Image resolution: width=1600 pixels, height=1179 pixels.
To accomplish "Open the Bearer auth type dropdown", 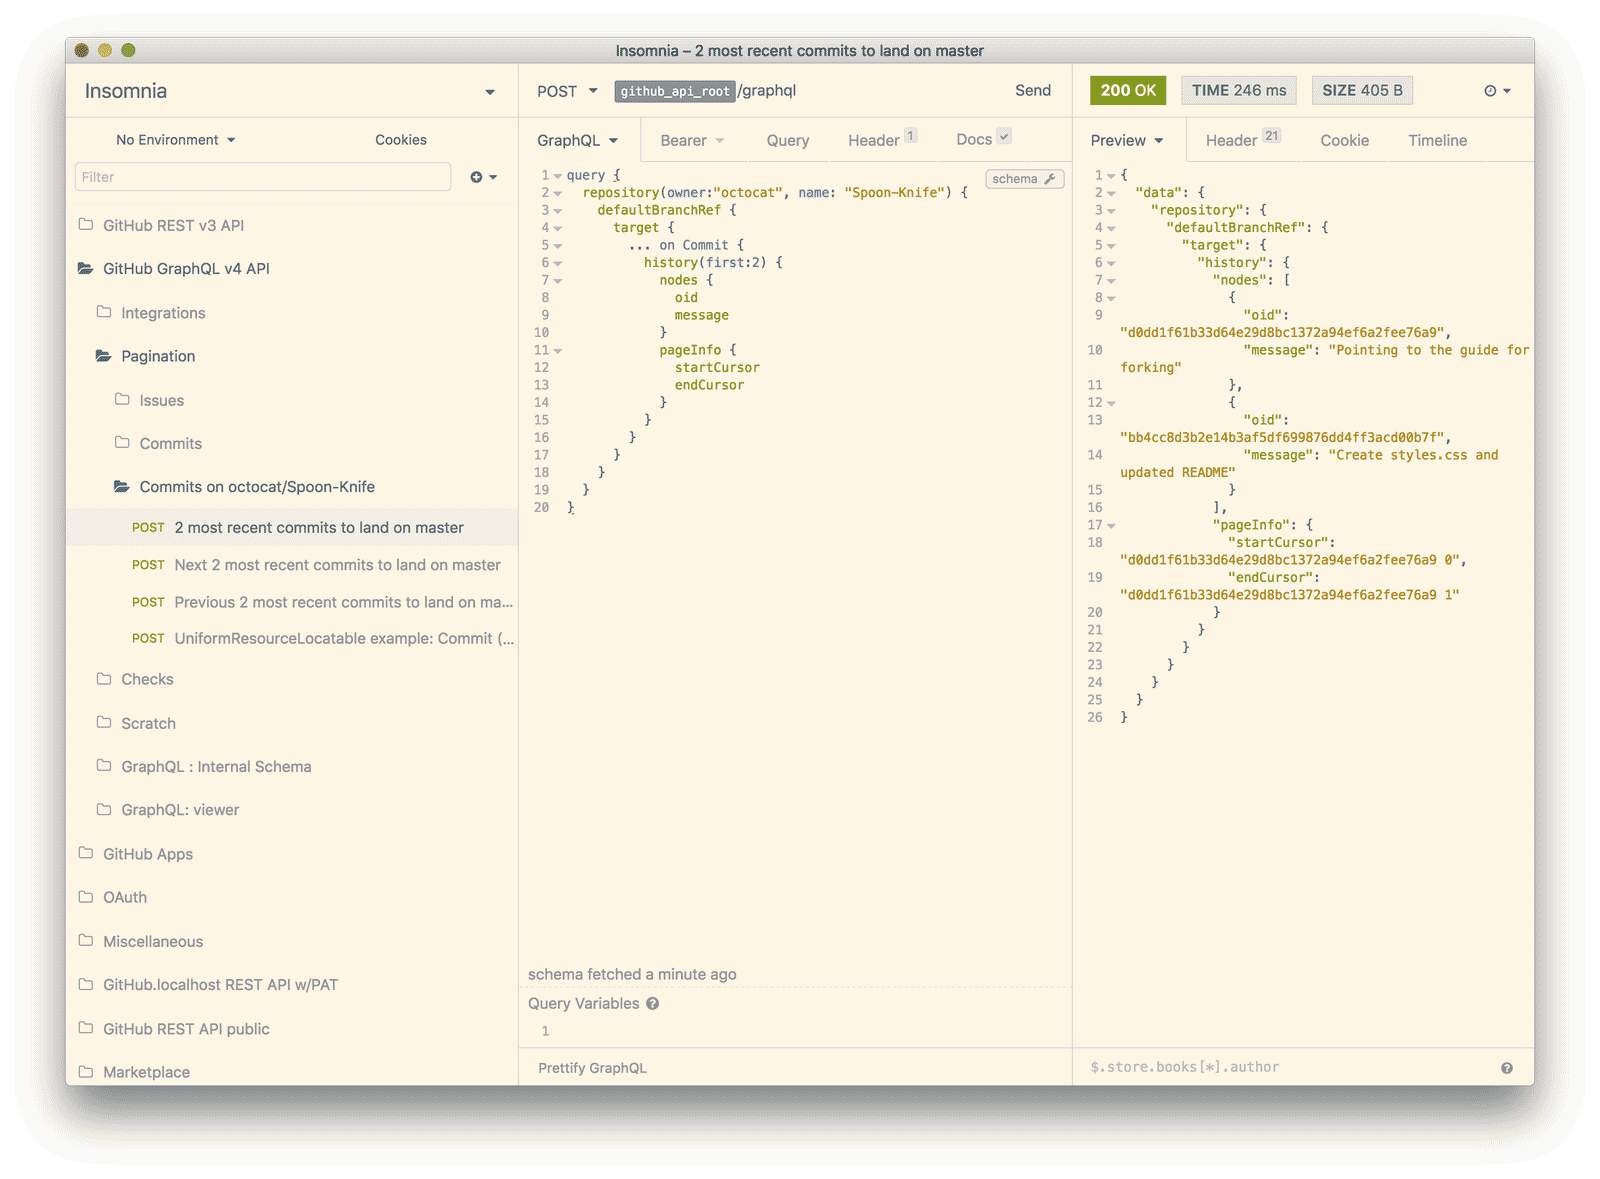I will [692, 141].
